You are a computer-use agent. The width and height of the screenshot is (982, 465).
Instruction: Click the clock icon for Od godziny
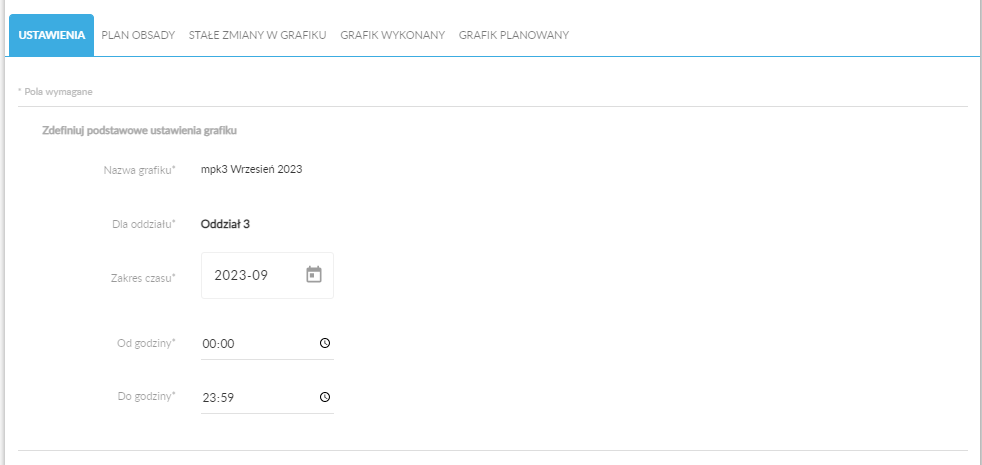324,343
